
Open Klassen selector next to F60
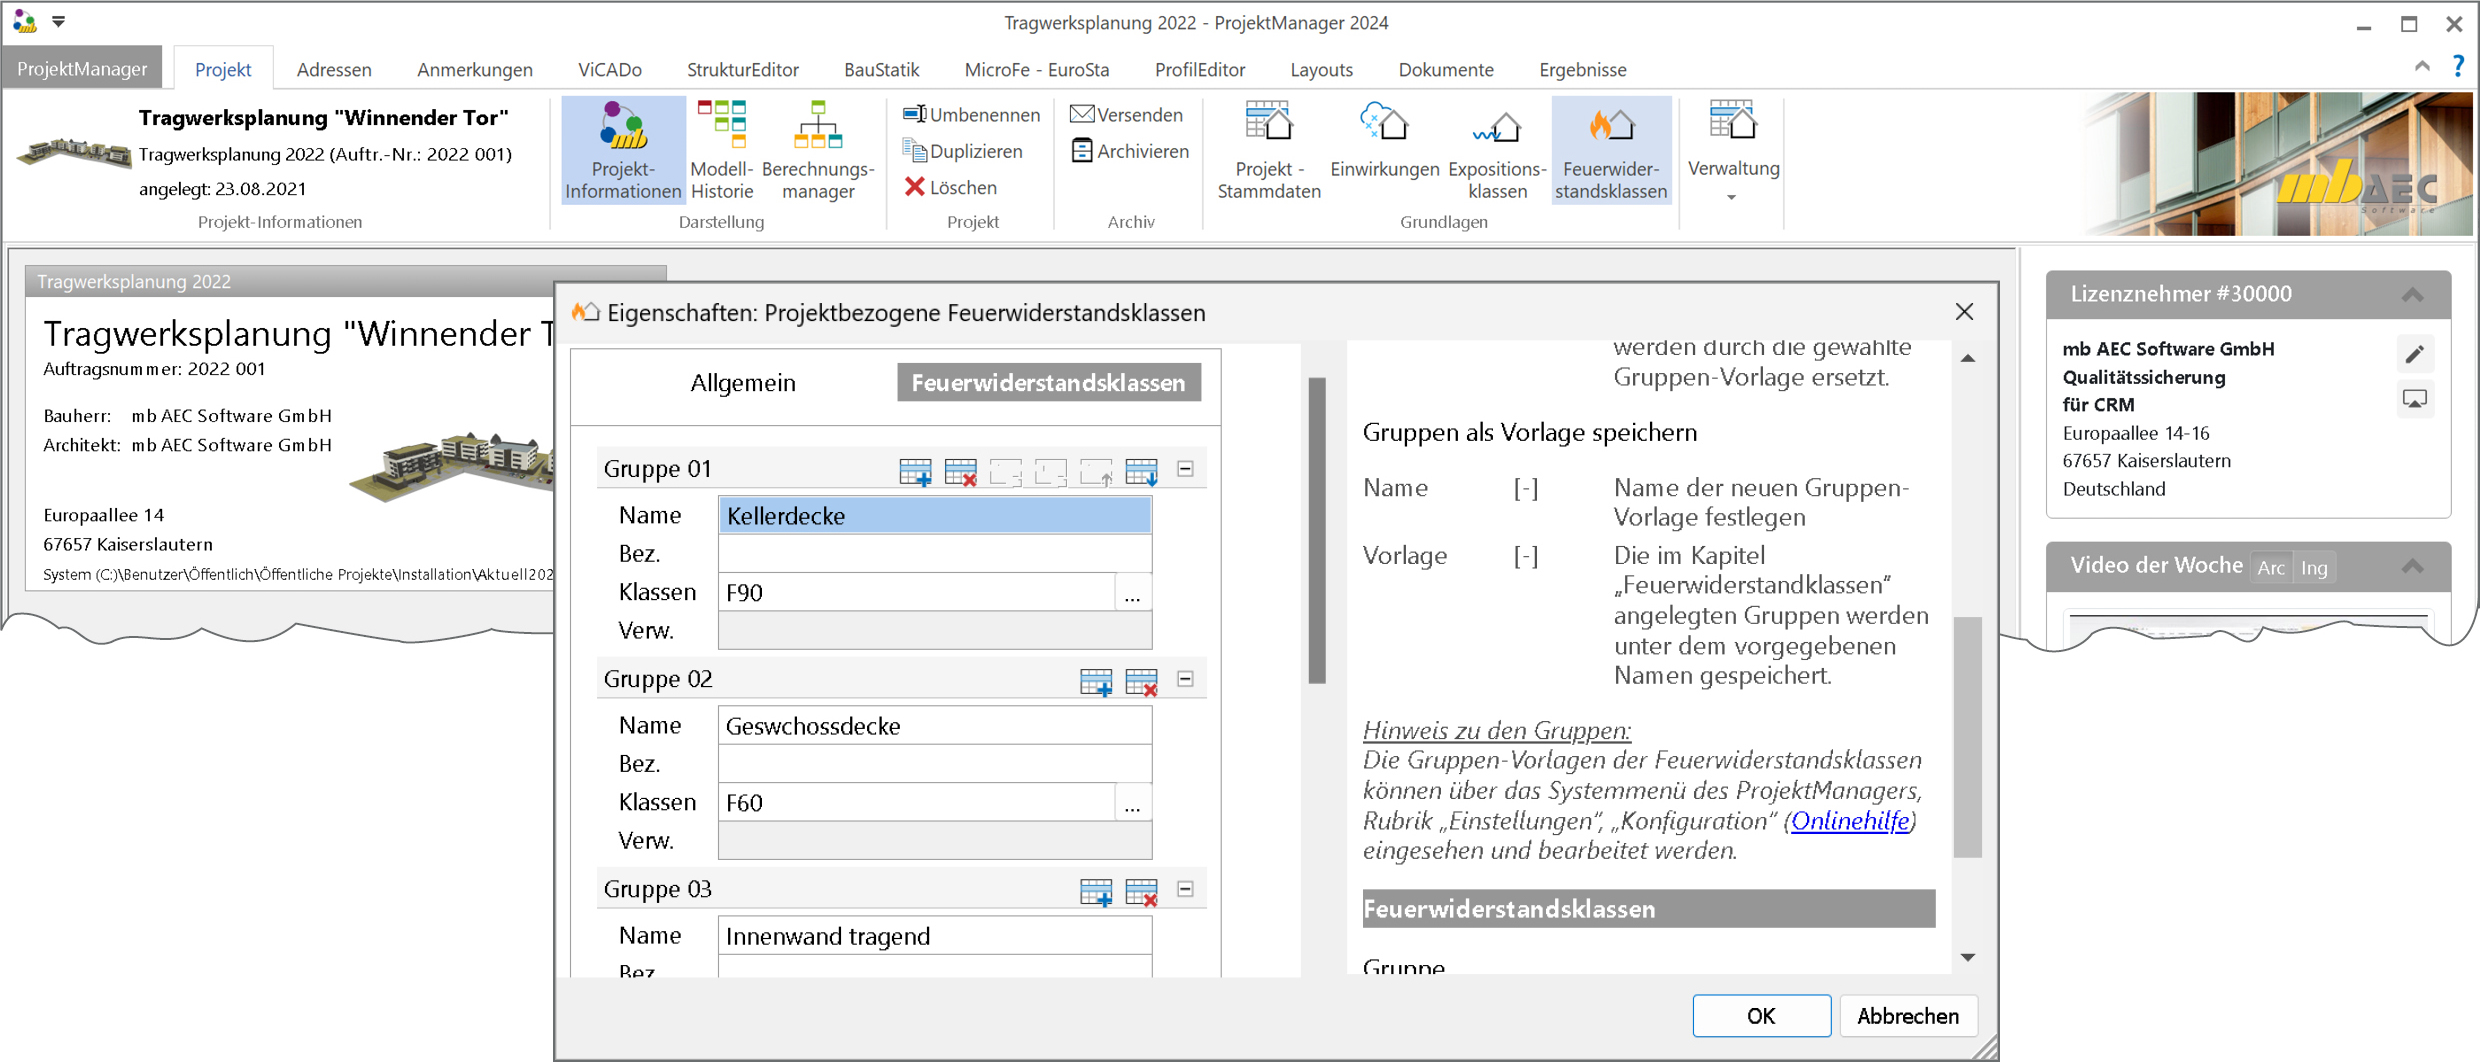tap(1132, 803)
